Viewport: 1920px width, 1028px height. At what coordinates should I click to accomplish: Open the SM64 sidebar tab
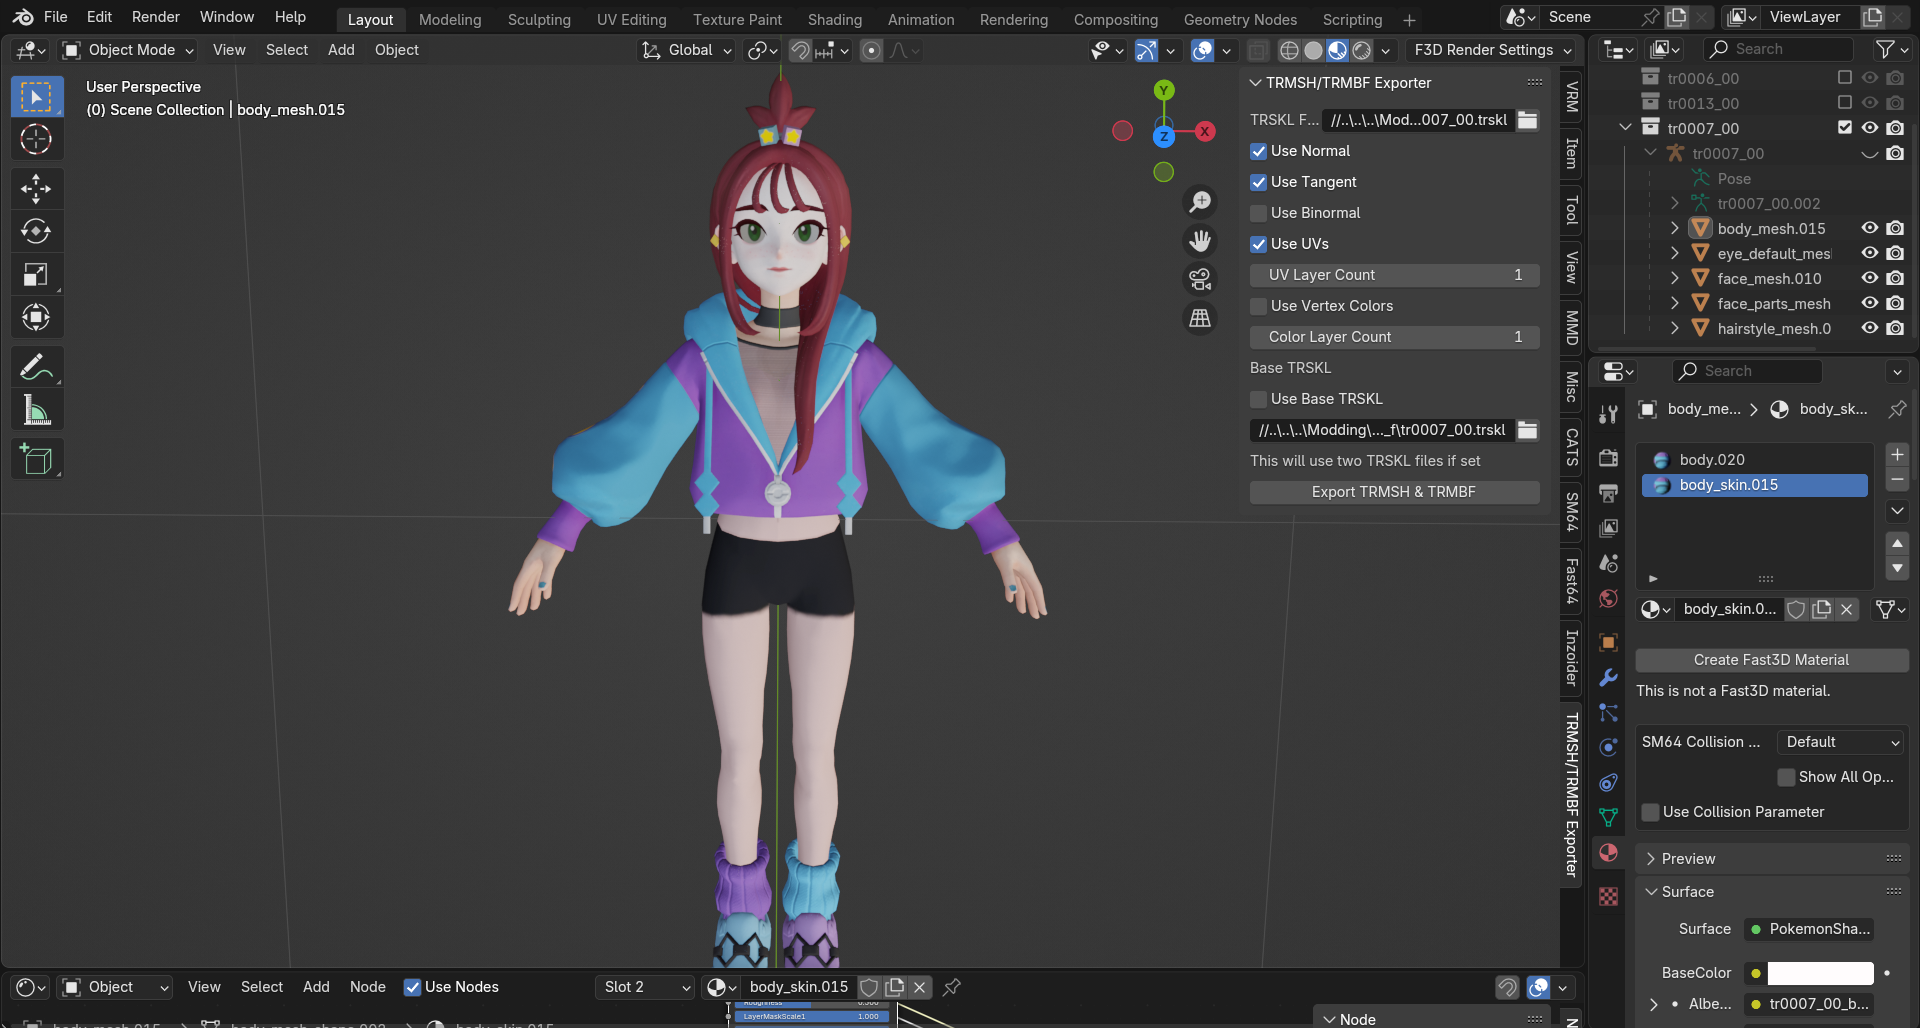[x=1572, y=511]
